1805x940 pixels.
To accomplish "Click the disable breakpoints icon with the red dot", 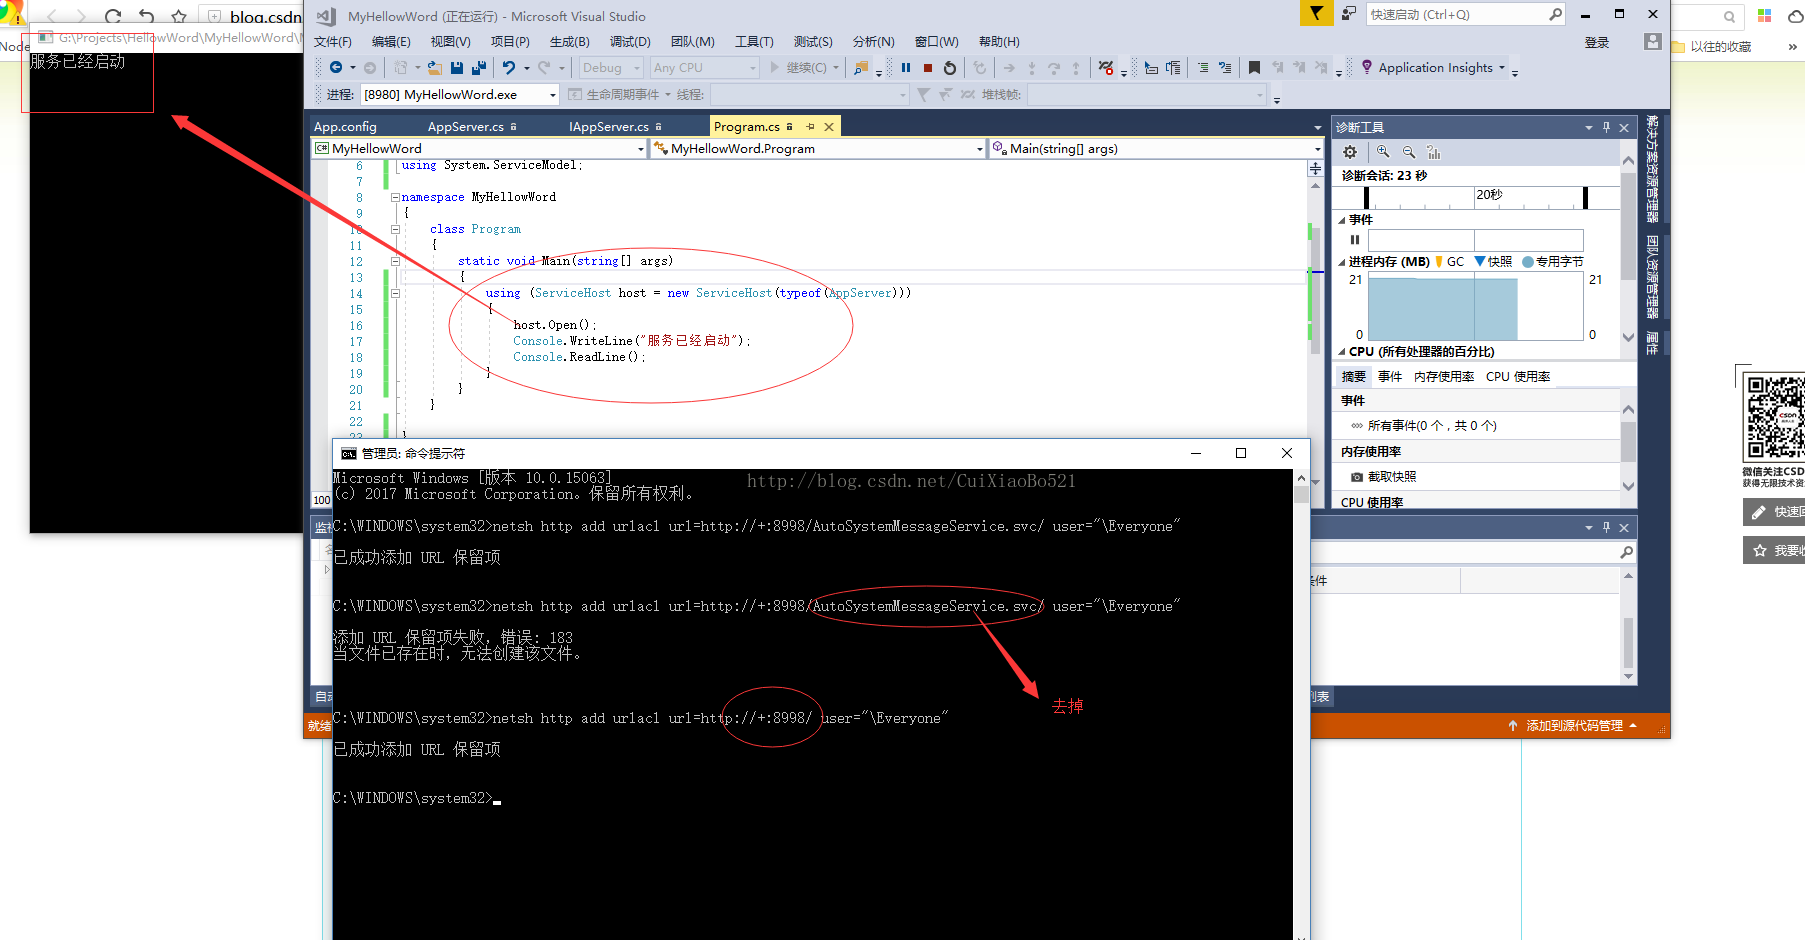I will tap(1105, 67).
